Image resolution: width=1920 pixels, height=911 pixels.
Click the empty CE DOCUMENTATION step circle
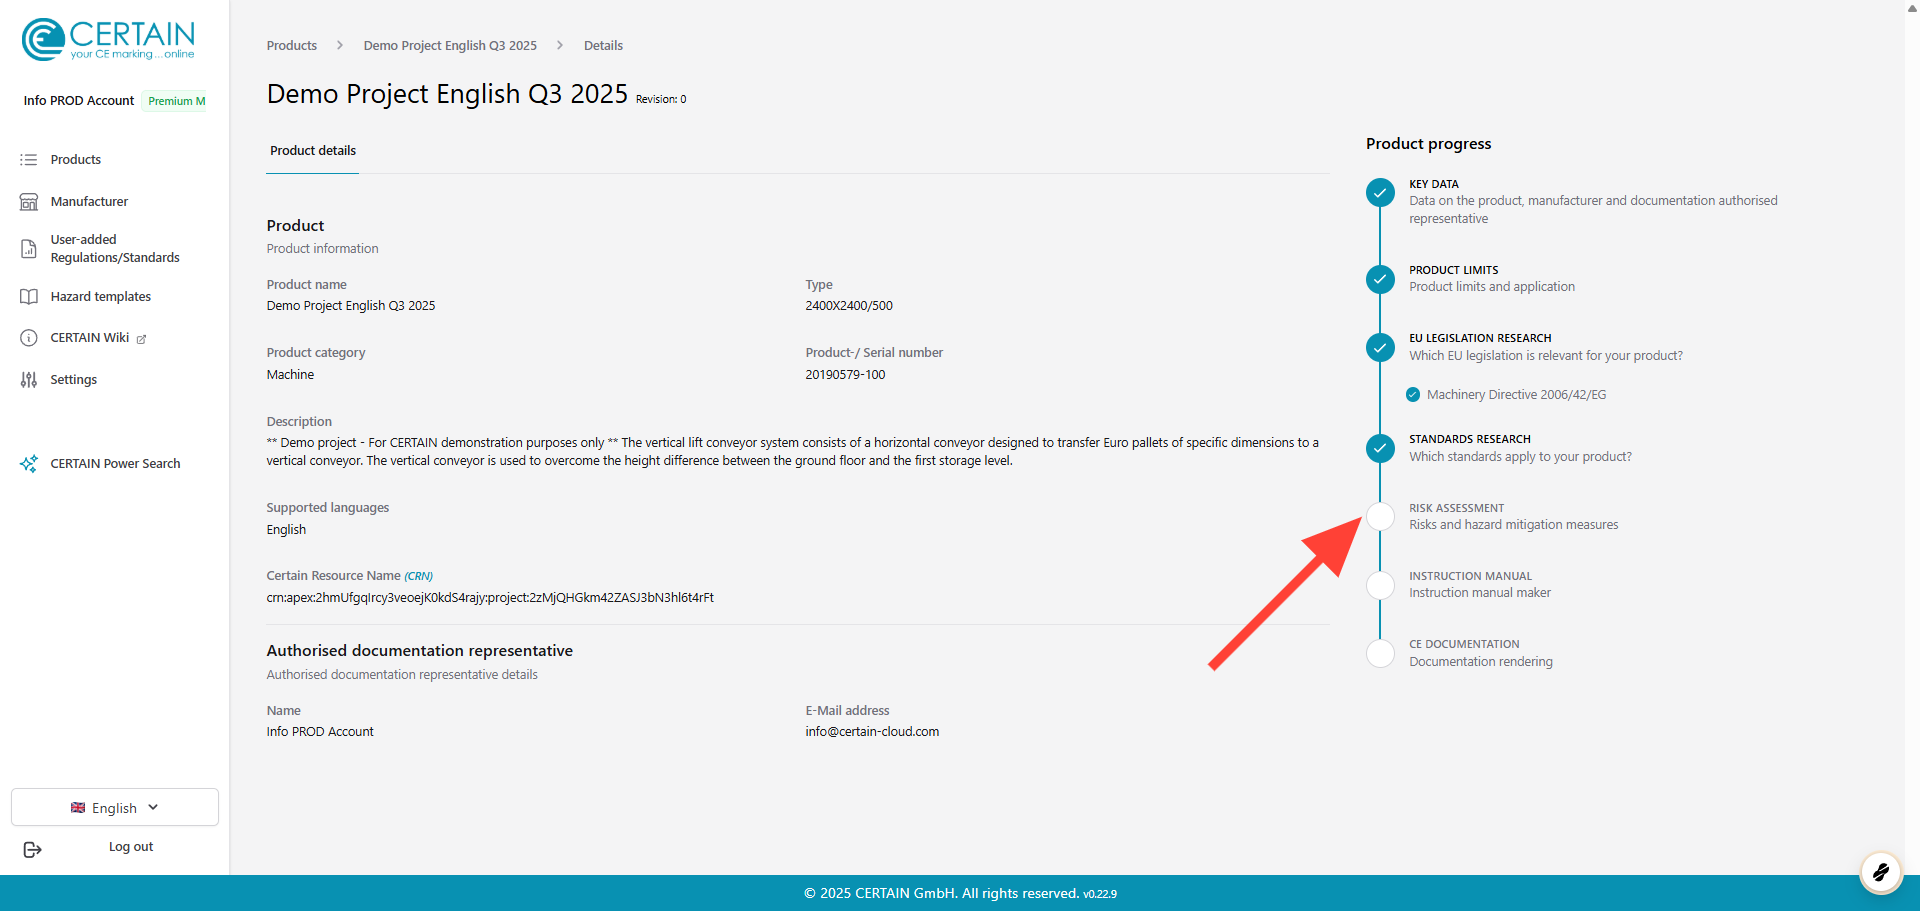tap(1380, 653)
